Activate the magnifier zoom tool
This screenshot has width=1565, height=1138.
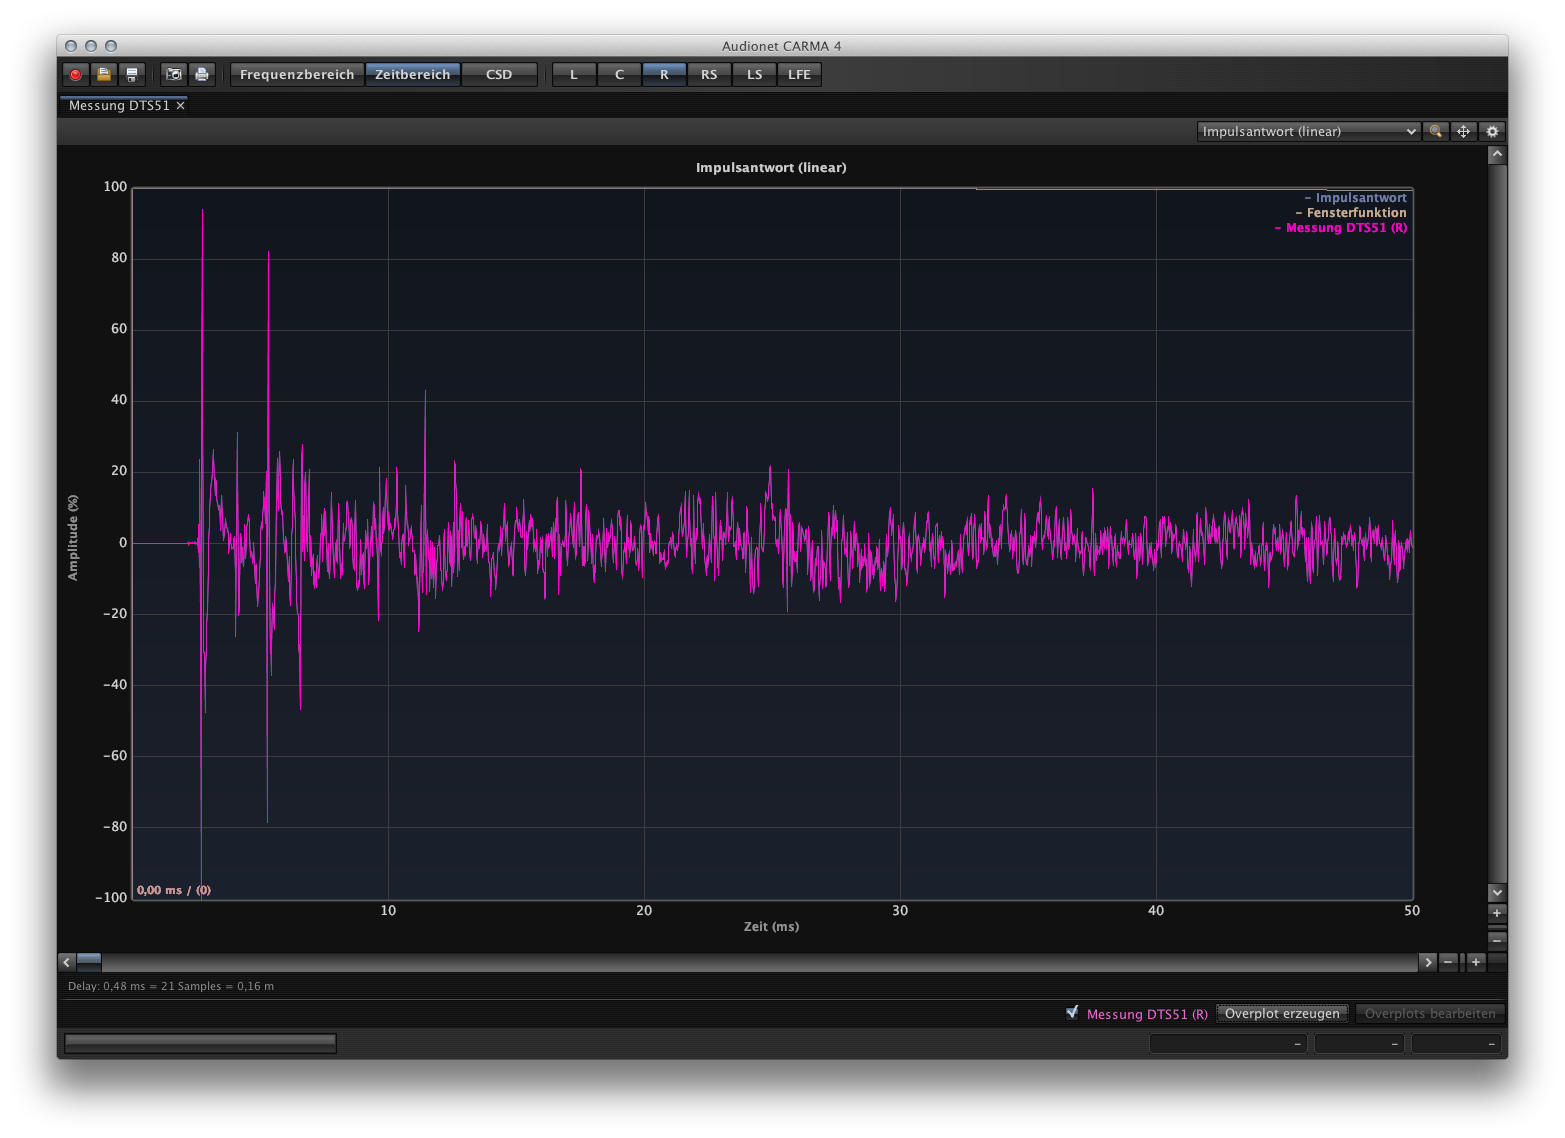pyautogui.click(x=1436, y=132)
